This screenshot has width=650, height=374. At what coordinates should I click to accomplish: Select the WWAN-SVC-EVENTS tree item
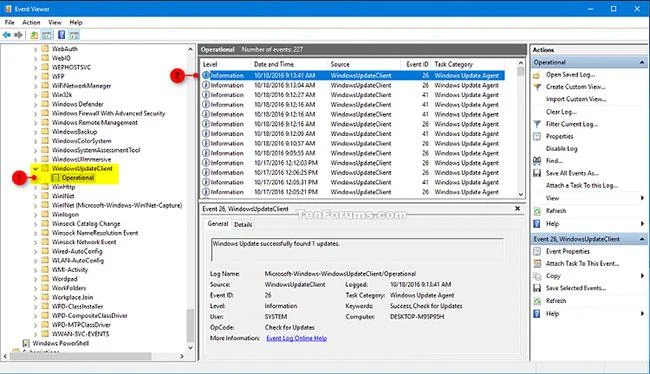point(80,334)
